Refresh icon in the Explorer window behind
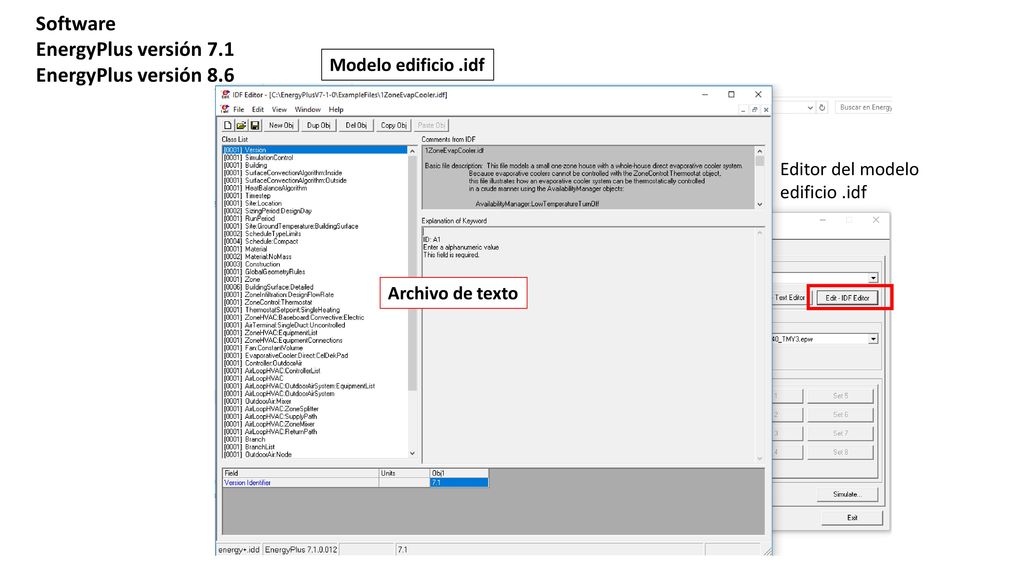Screen dimensions: 1024x576 pyautogui.click(x=822, y=108)
